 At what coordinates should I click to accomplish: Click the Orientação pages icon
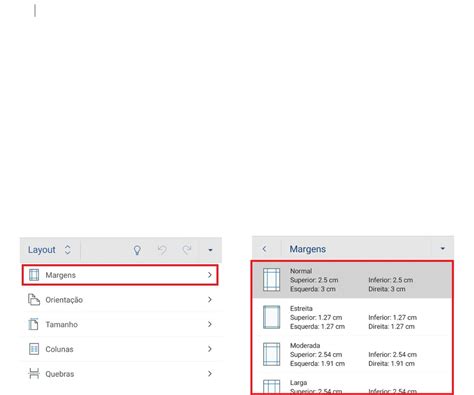(x=34, y=300)
